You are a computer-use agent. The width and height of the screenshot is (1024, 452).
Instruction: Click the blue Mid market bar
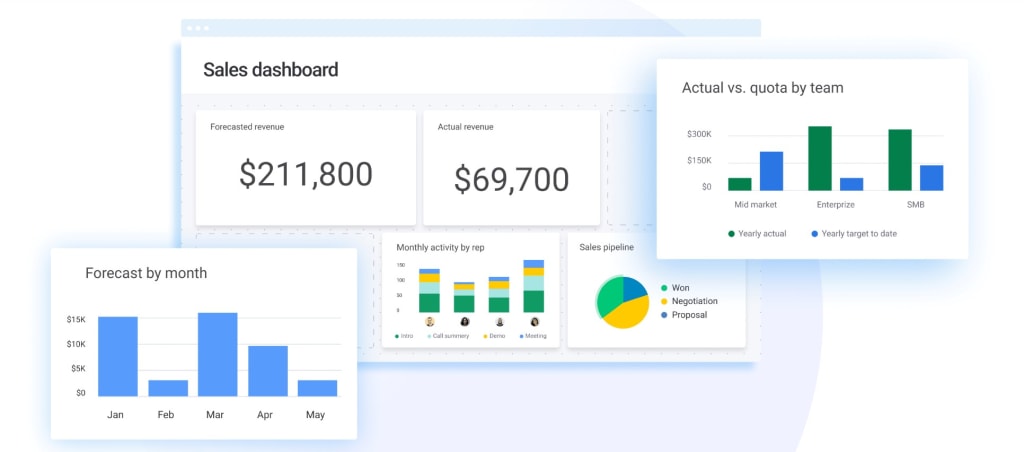pyautogui.click(x=771, y=171)
